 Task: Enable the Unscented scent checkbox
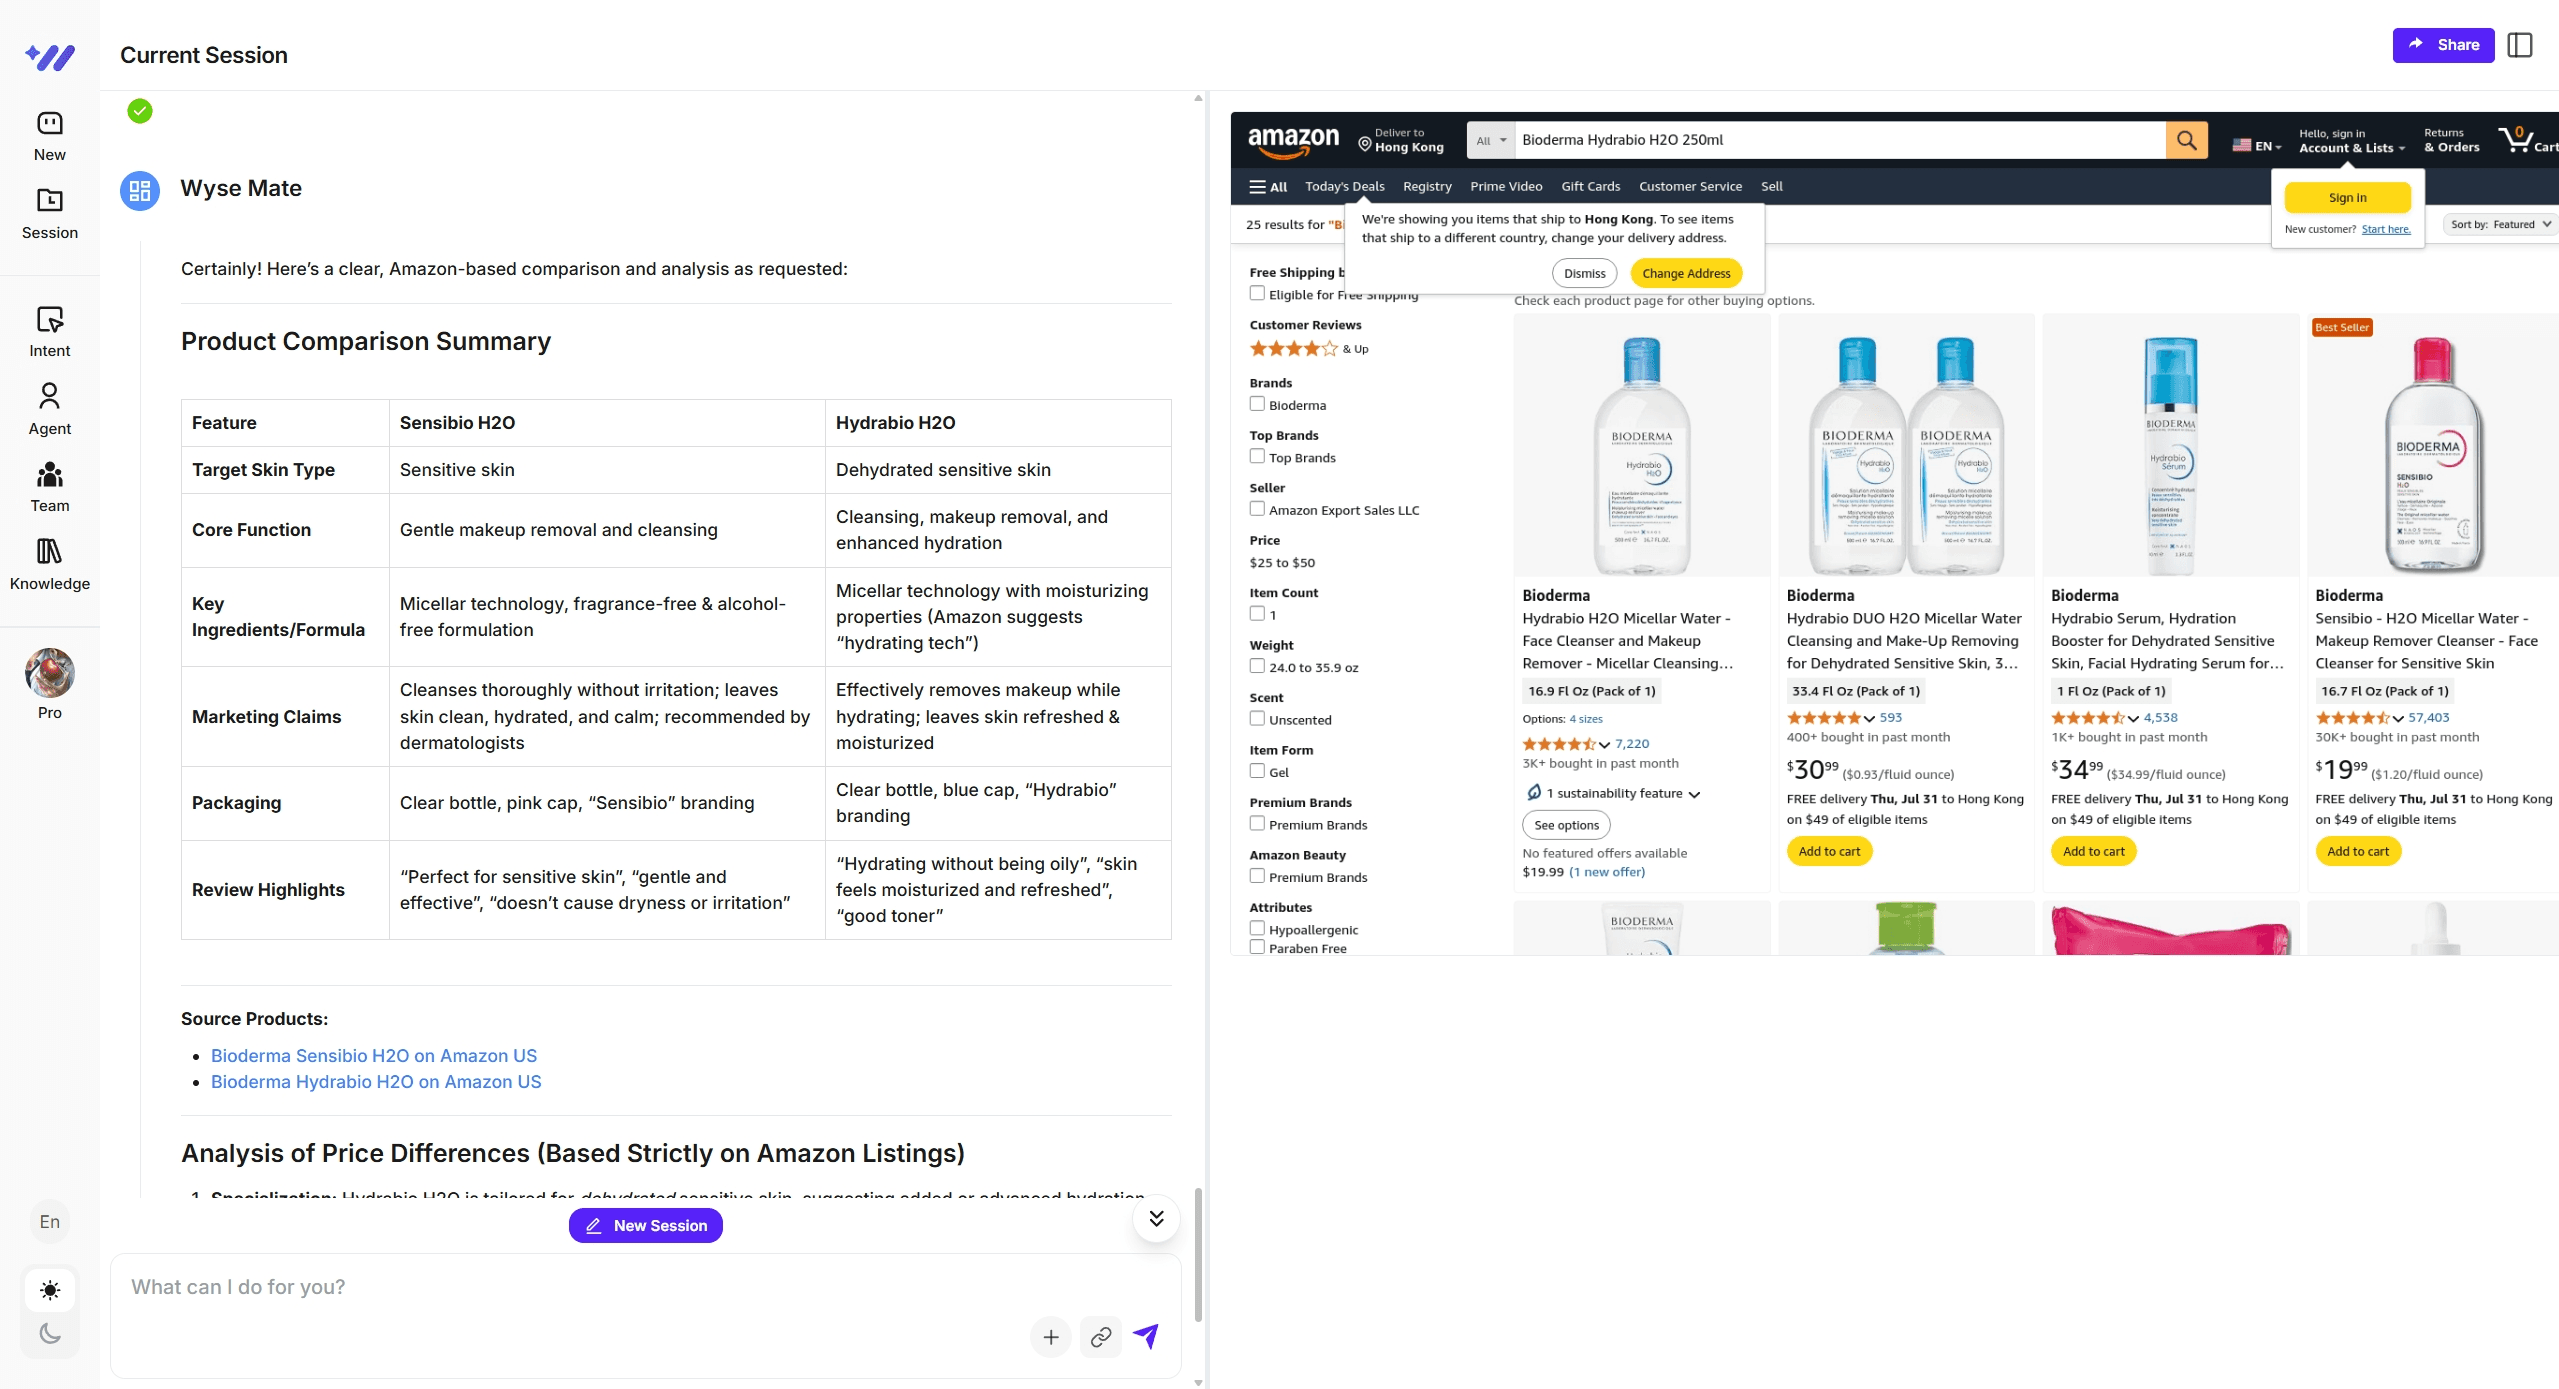coord(1257,718)
